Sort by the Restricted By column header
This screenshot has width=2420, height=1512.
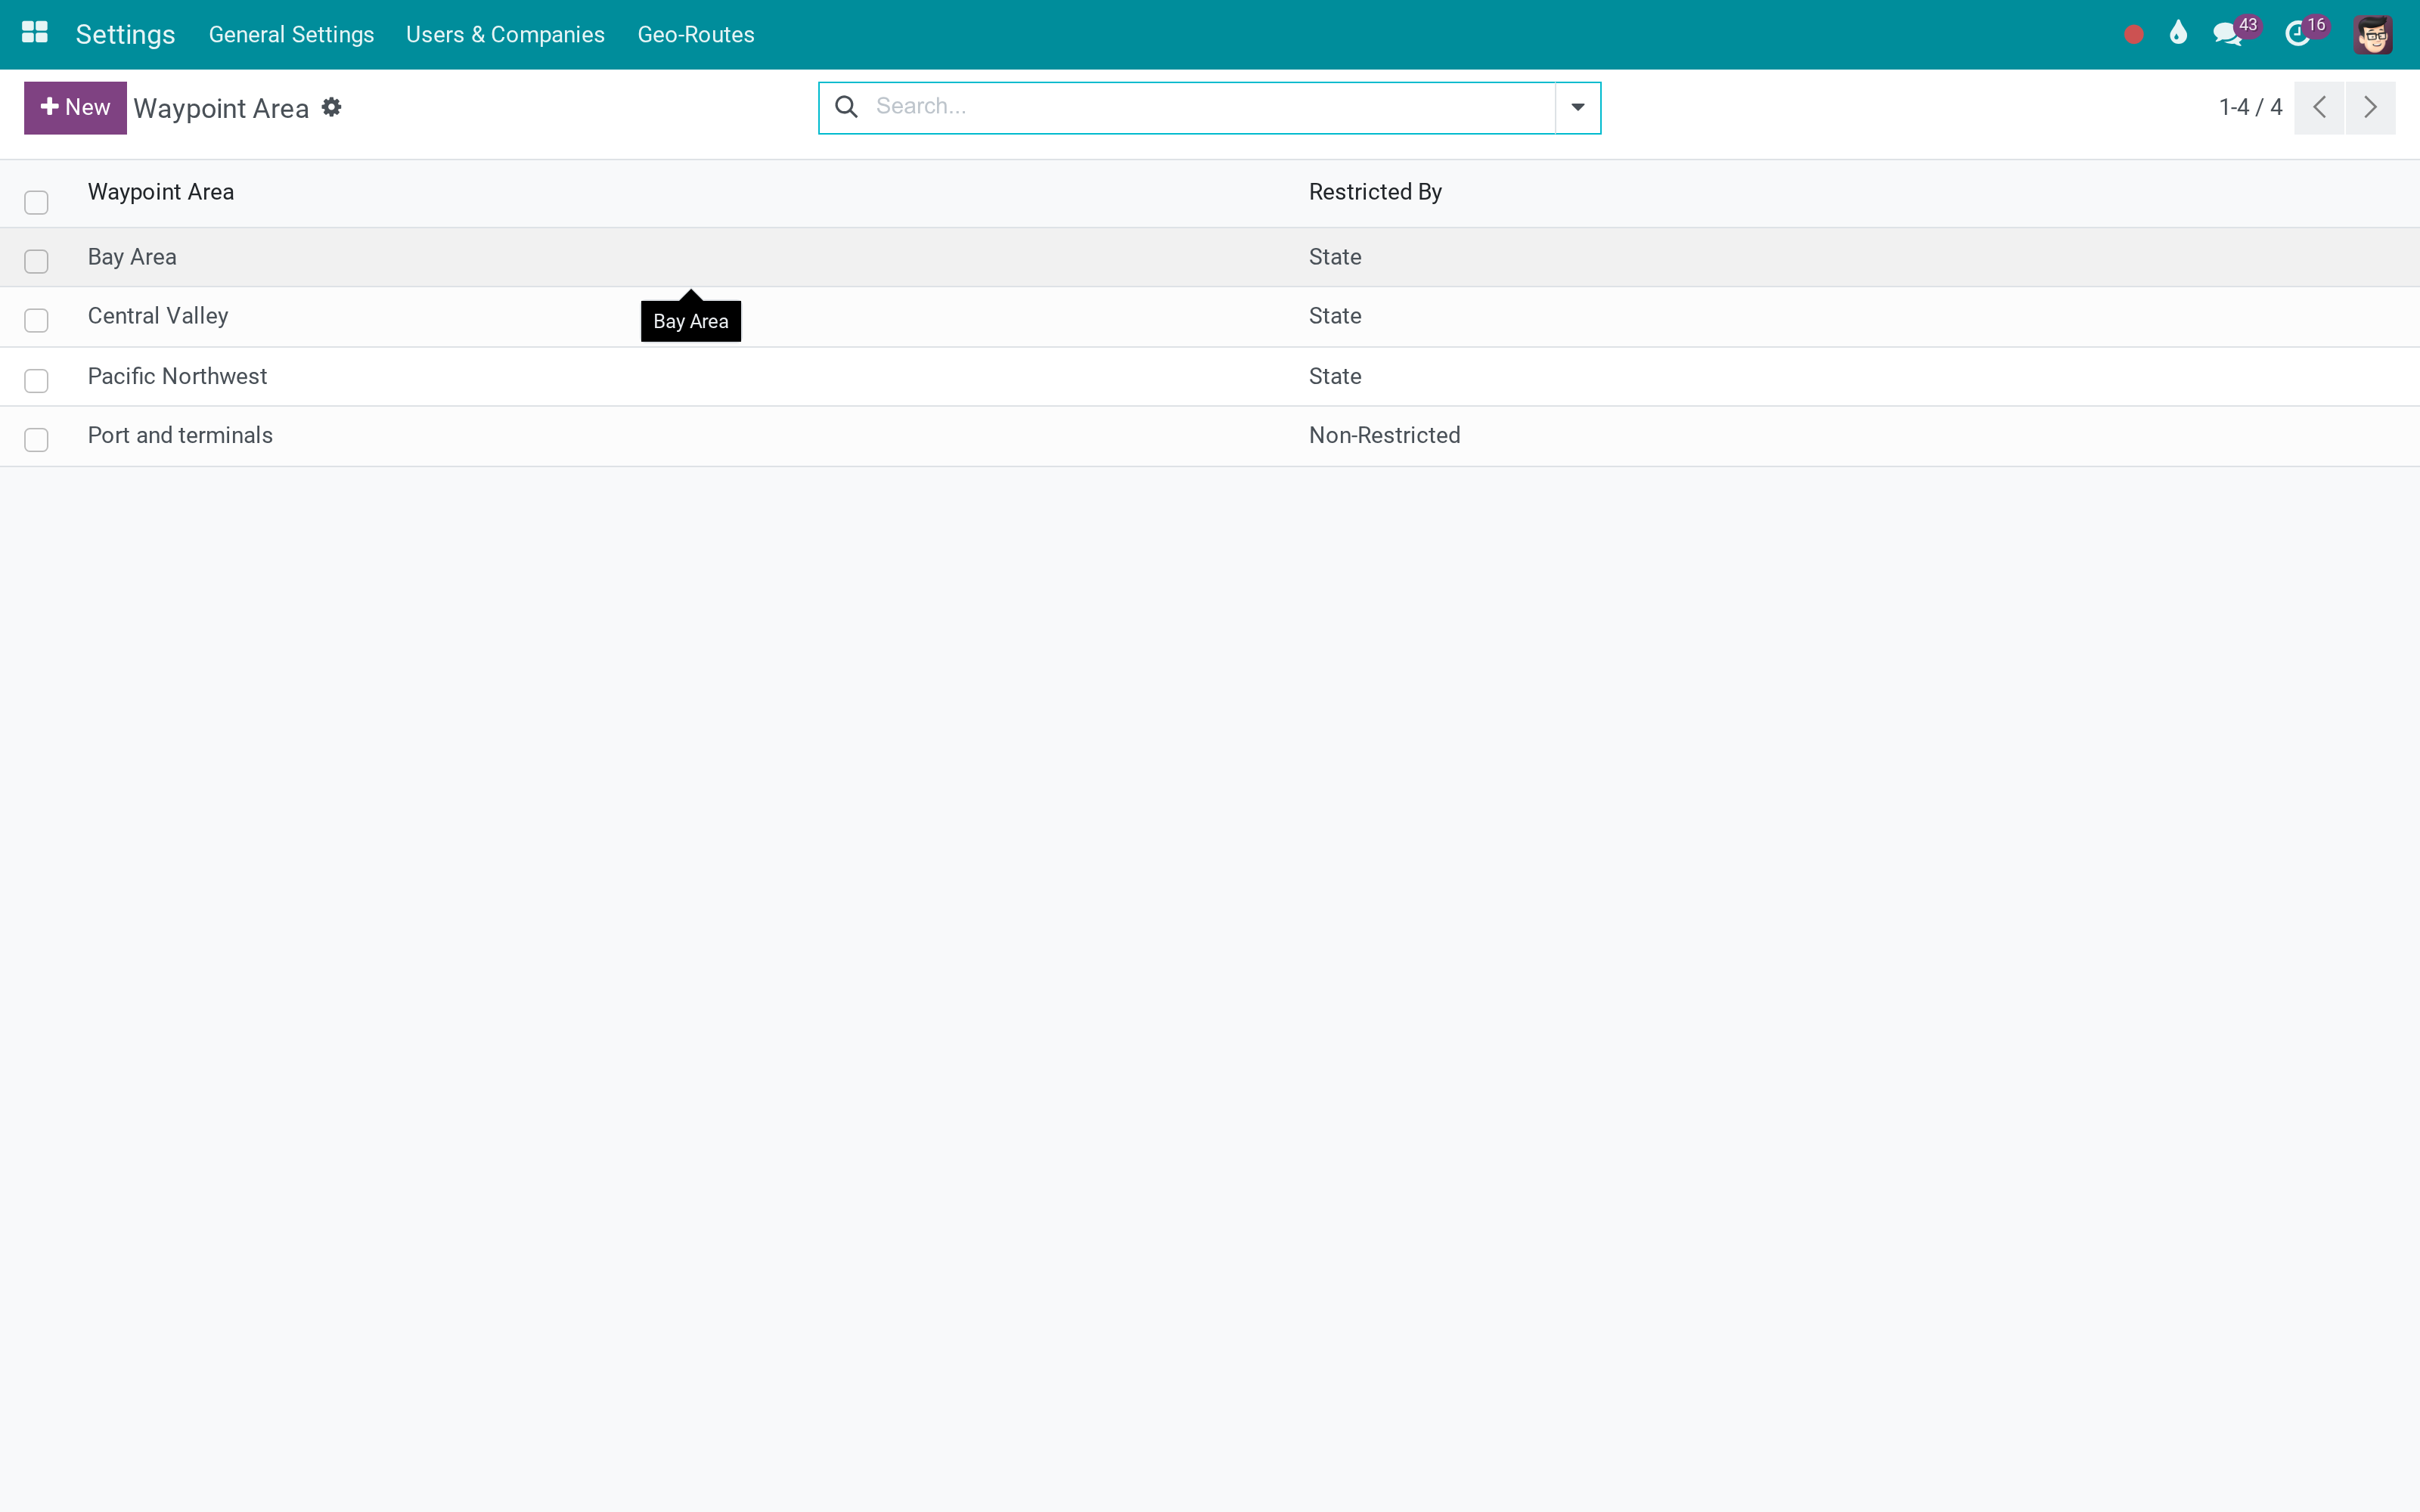point(1375,192)
